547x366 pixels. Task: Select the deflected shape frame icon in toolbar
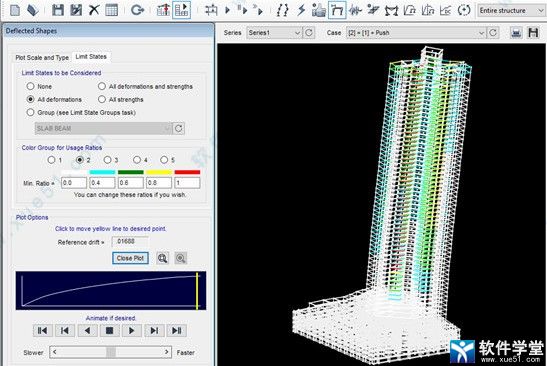click(337, 10)
